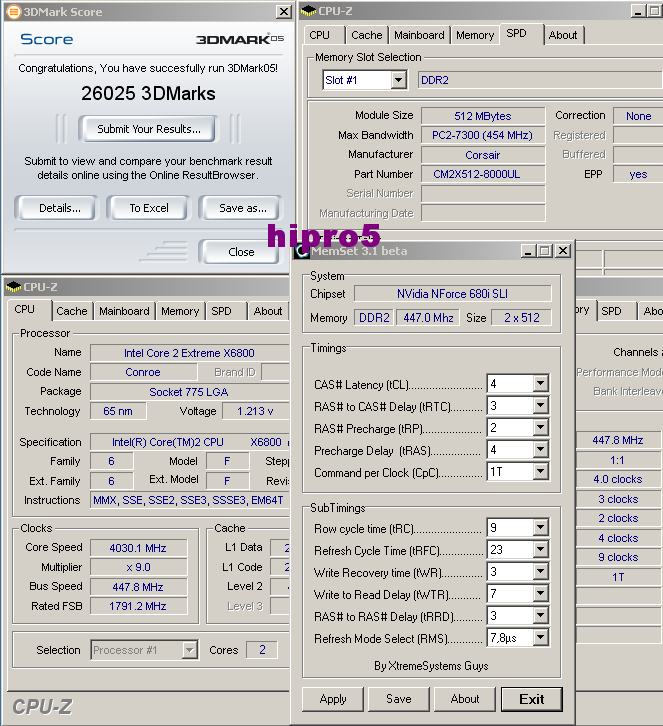Image resolution: width=663 pixels, height=726 pixels.
Task: Click Voltage value 1.213 v
Action: (256, 411)
